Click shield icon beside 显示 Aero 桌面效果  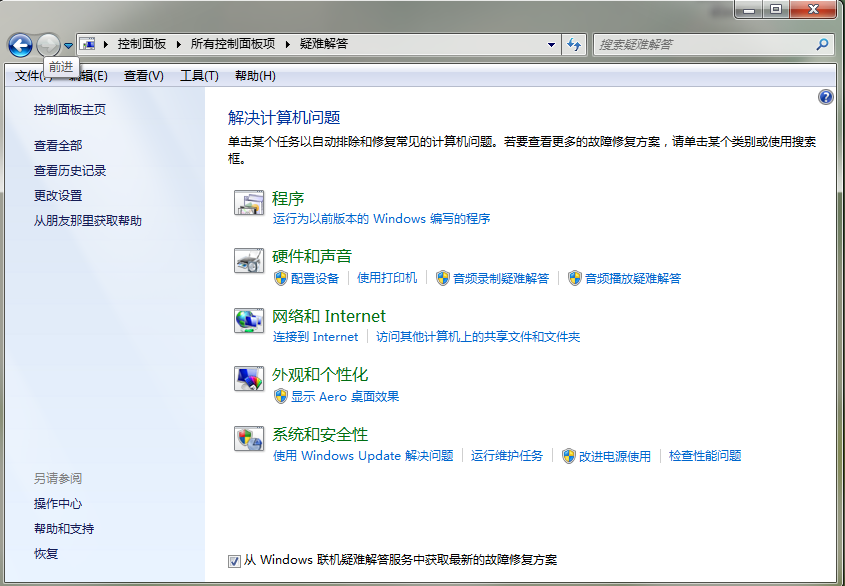coord(281,396)
